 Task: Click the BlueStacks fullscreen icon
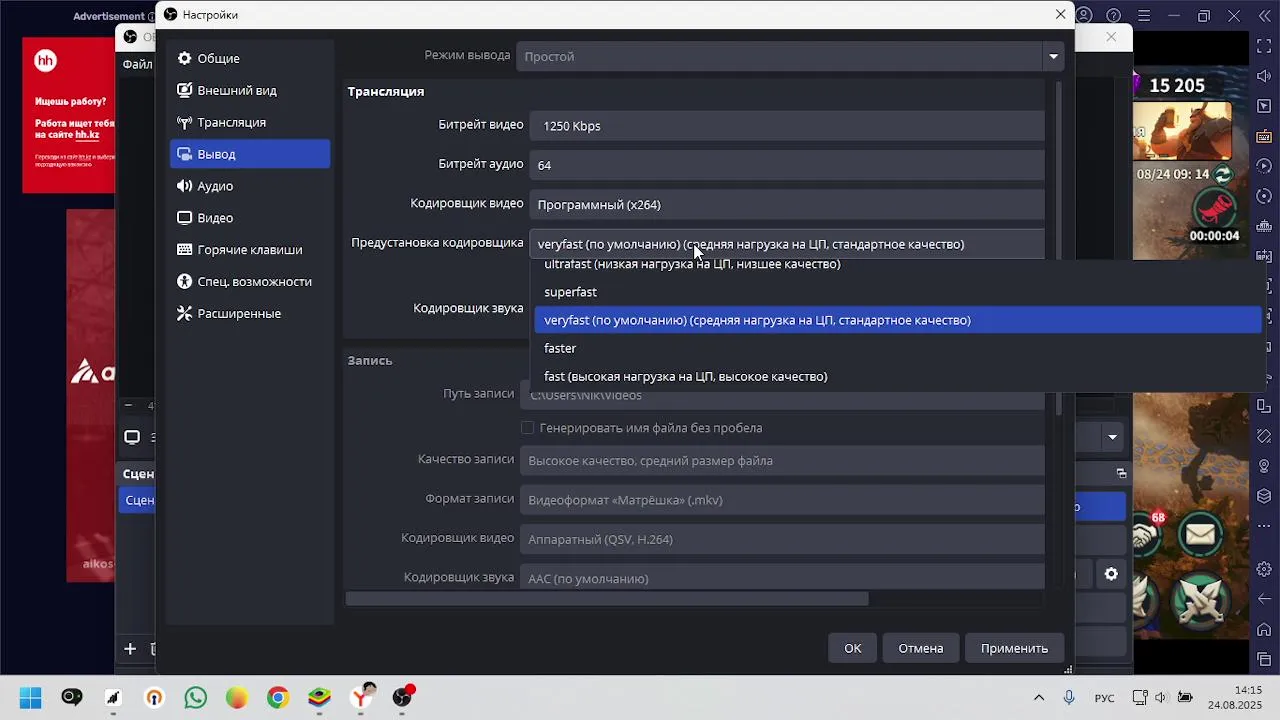click(x=1265, y=46)
